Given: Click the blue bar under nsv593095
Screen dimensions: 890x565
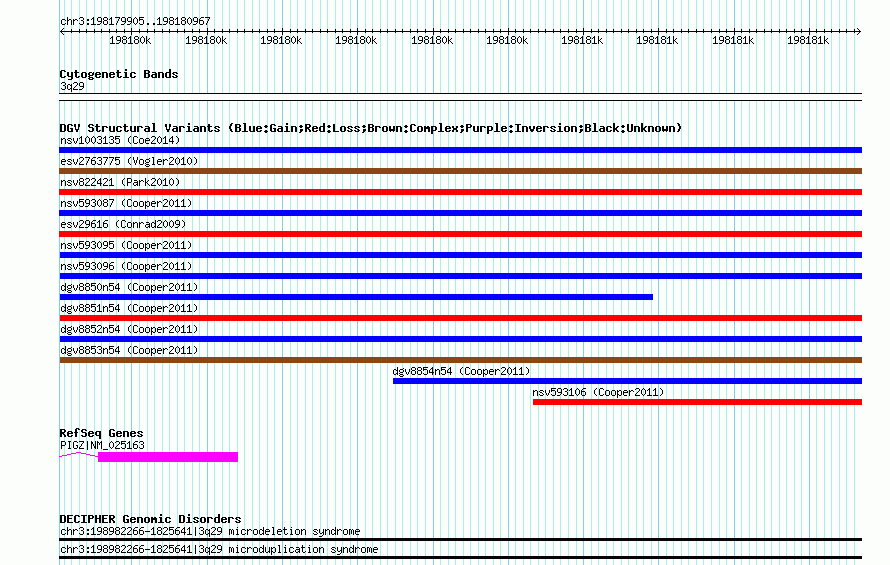Looking at the screenshot, I should 460,255.
